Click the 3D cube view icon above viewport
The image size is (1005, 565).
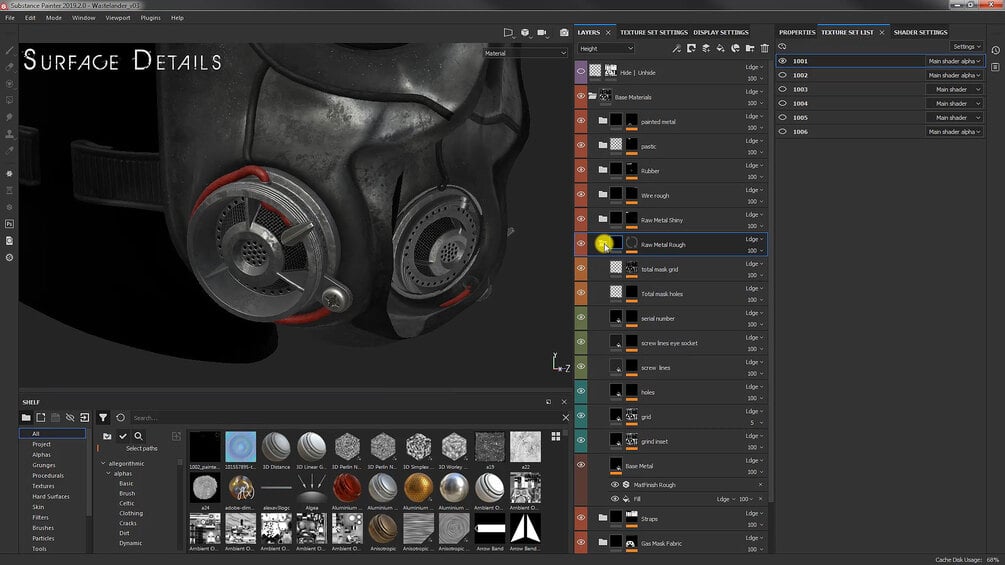click(525, 32)
